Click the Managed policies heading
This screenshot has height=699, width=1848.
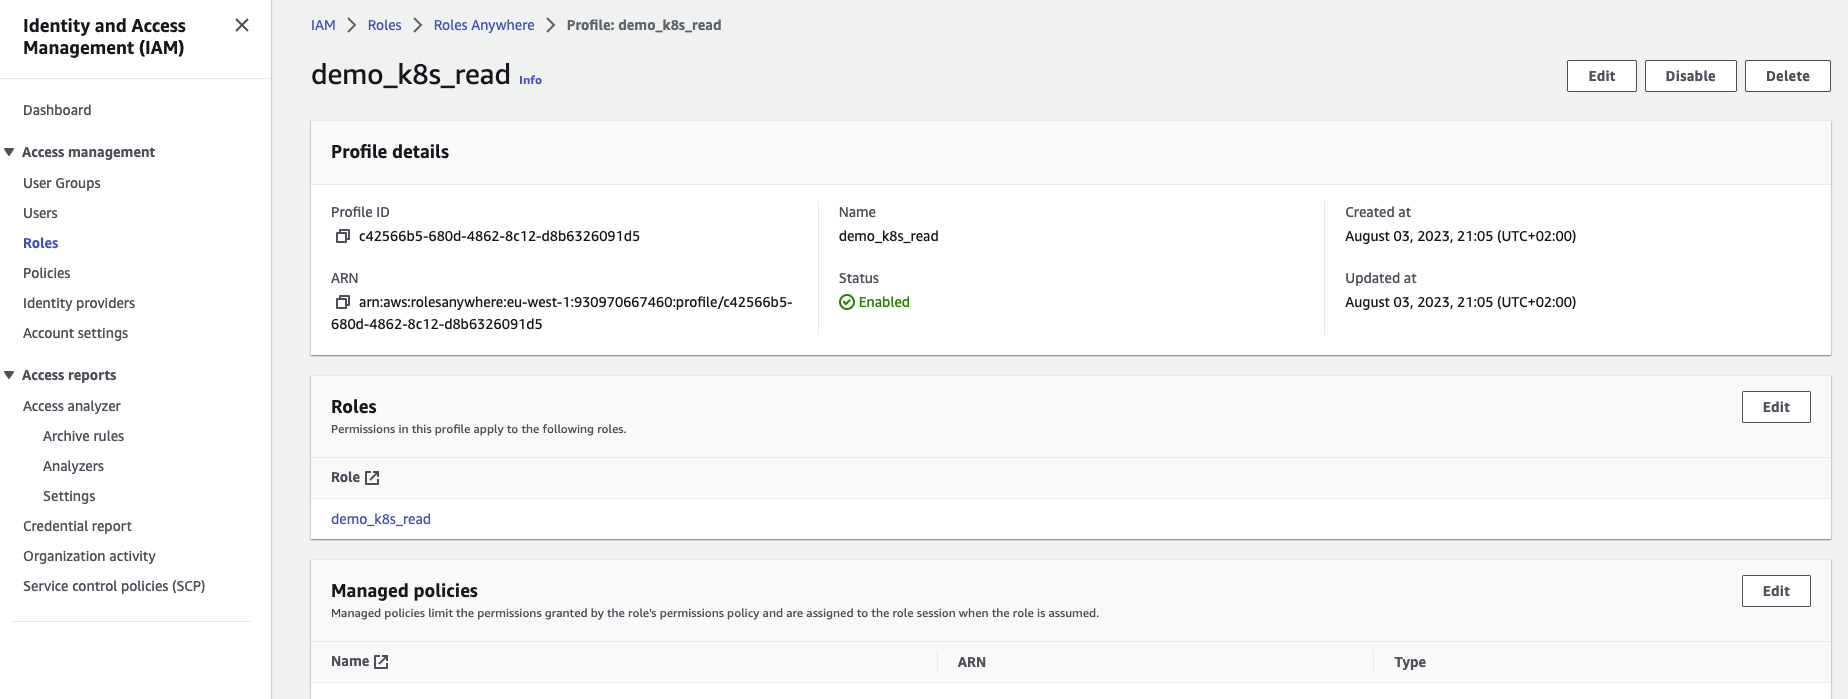pyautogui.click(x=404, y=591)
